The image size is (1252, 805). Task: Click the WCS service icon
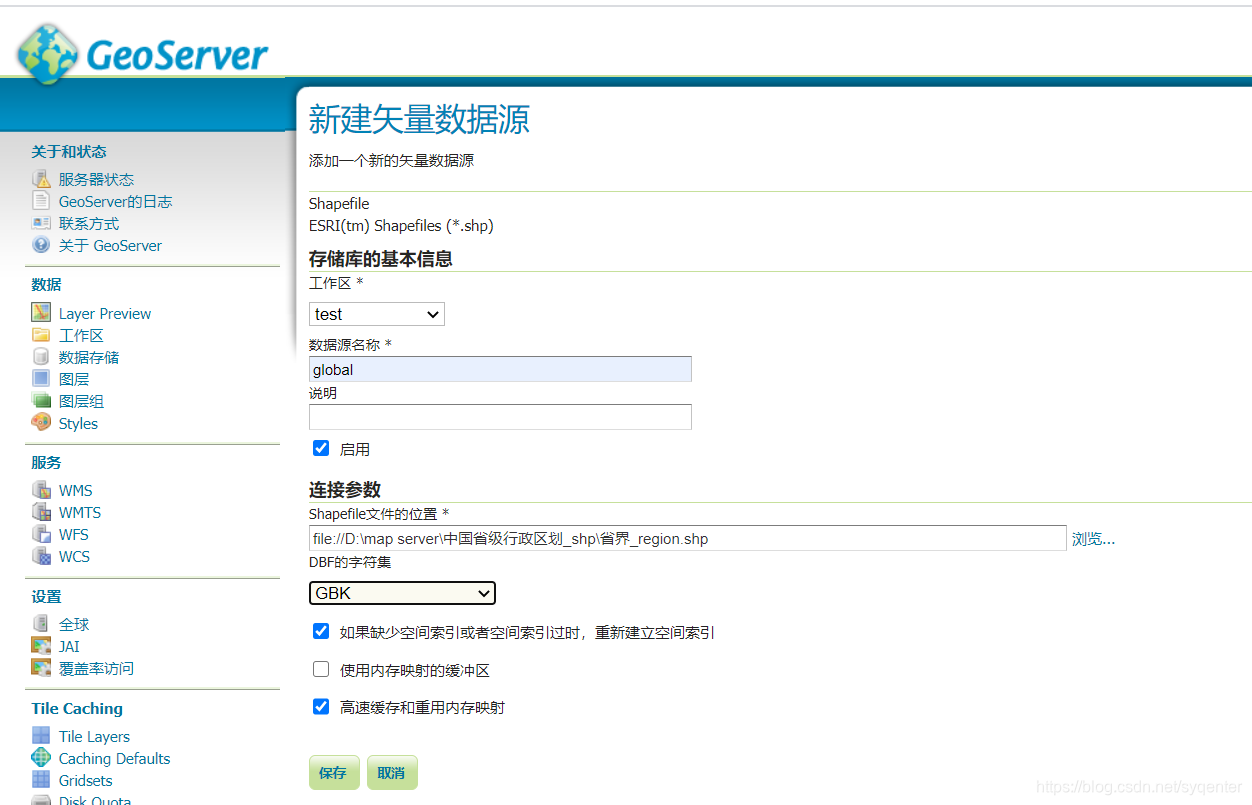pos(41,556)
